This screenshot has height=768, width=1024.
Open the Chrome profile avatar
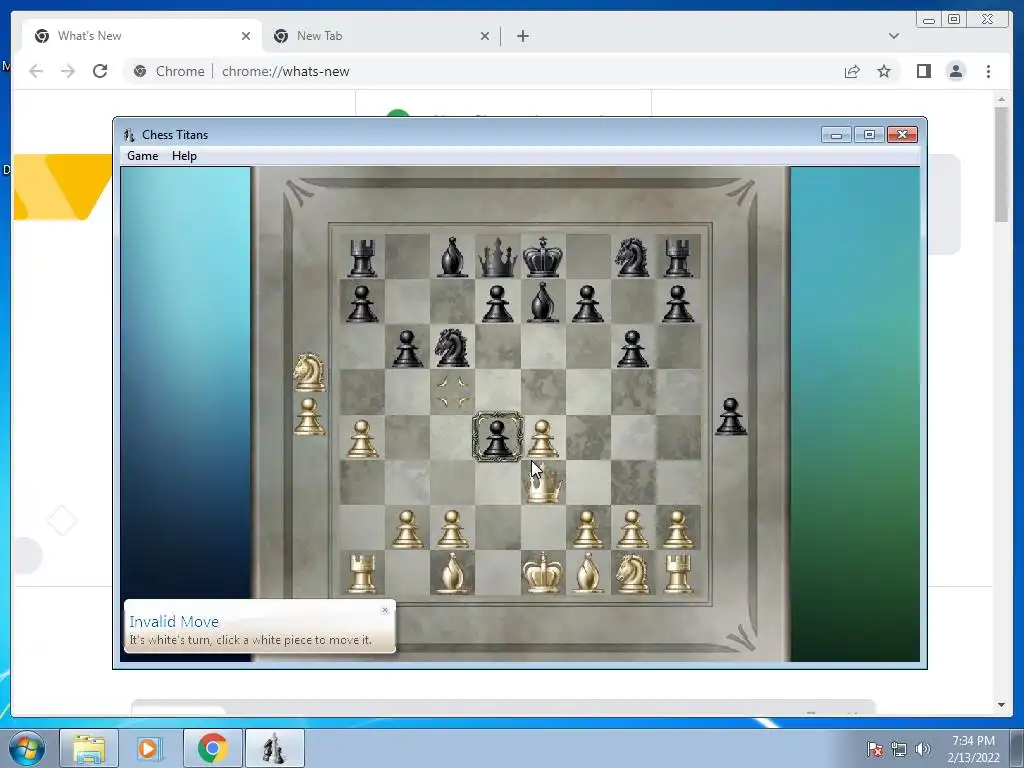coord(955,71)
